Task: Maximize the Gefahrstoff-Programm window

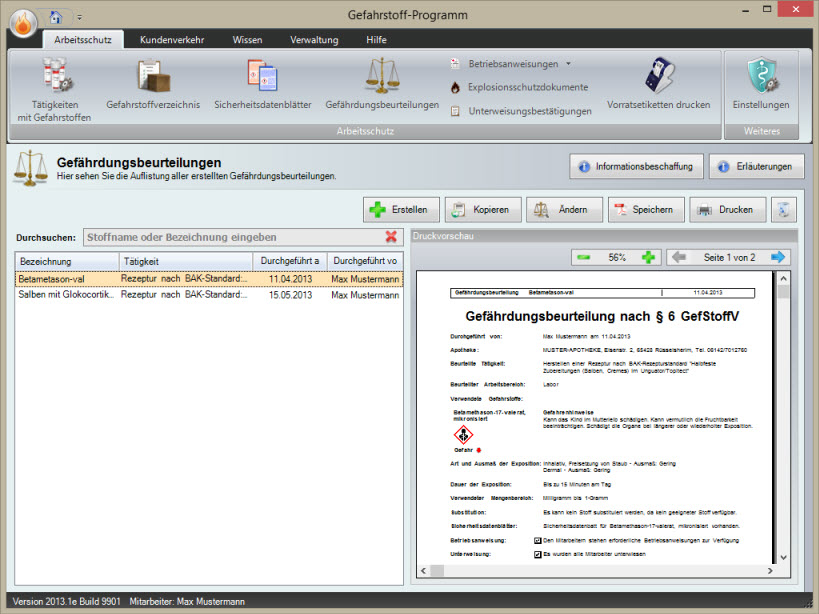Action: pyautogui.click(x=767, y=9)
